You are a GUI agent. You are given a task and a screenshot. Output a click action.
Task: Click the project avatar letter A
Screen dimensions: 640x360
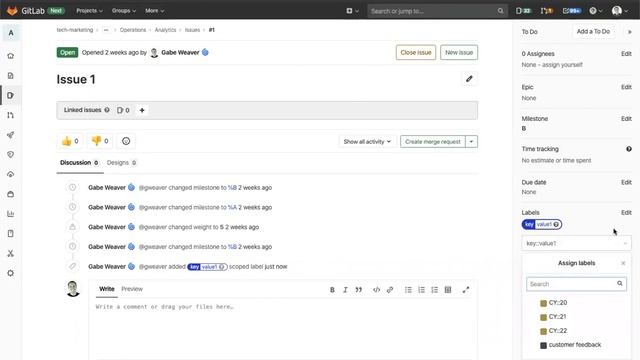point(11,33)
